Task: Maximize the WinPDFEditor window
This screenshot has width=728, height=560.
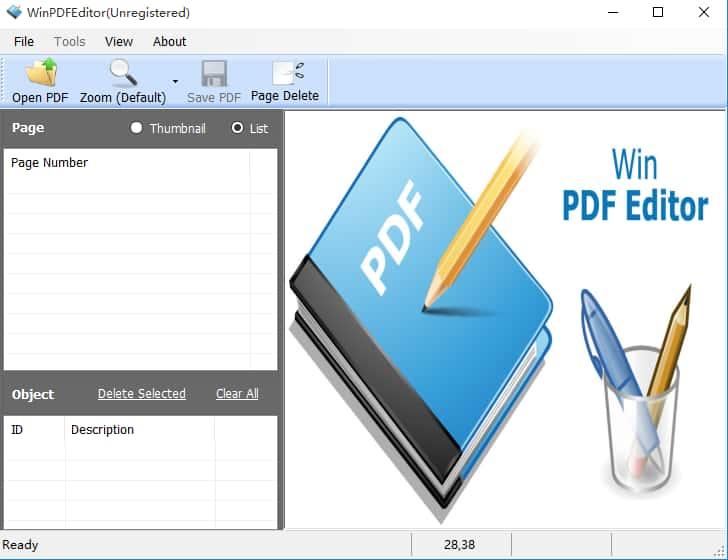Action: click(658, 13)
